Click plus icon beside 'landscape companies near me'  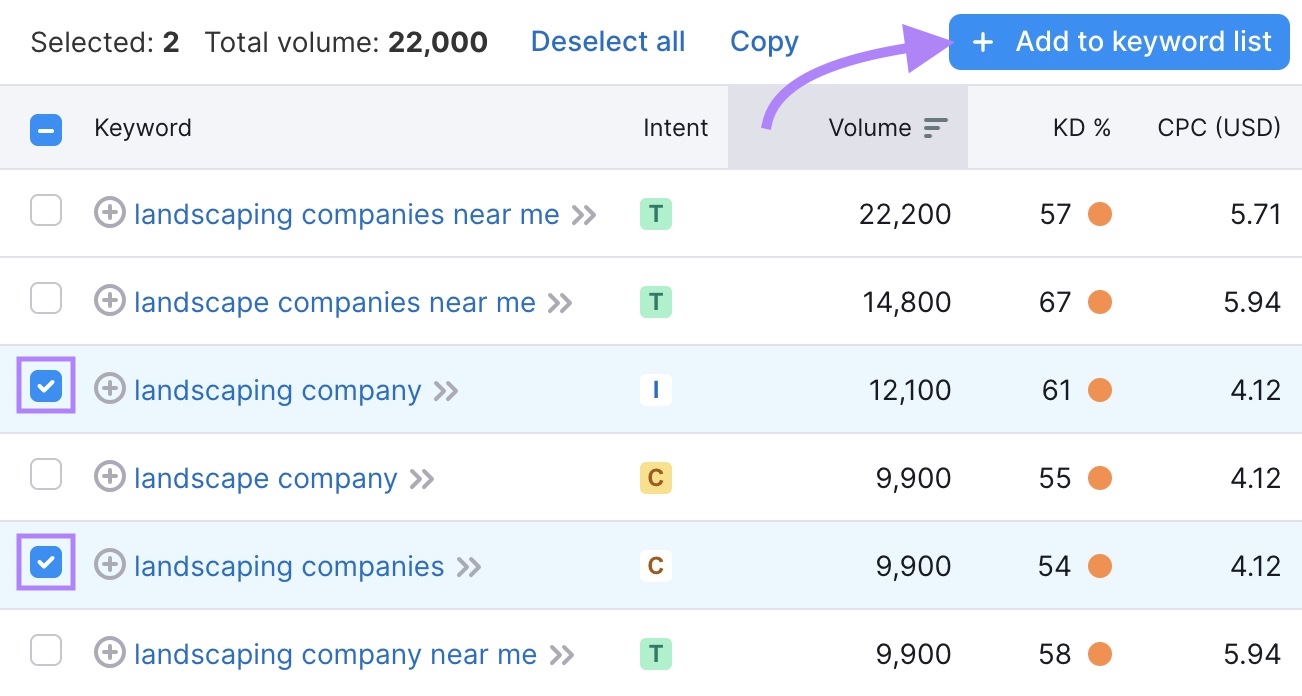coord(109,301)
